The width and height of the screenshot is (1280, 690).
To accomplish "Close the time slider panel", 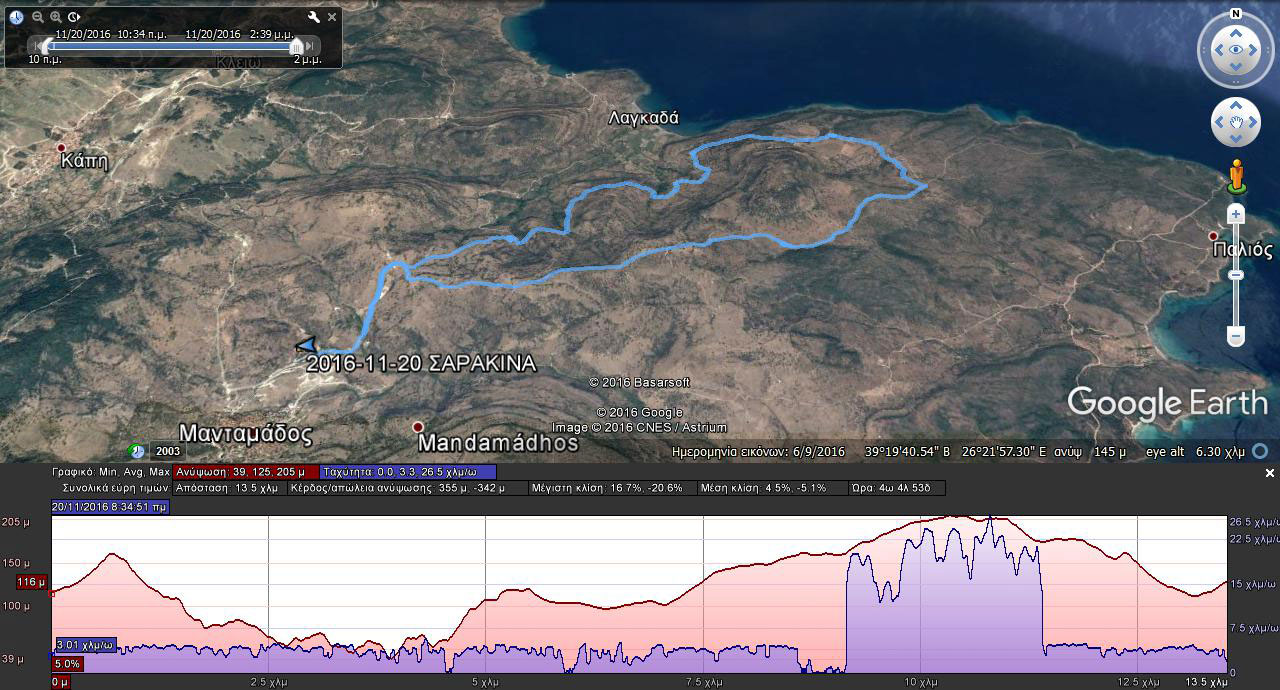I will 332,17.
